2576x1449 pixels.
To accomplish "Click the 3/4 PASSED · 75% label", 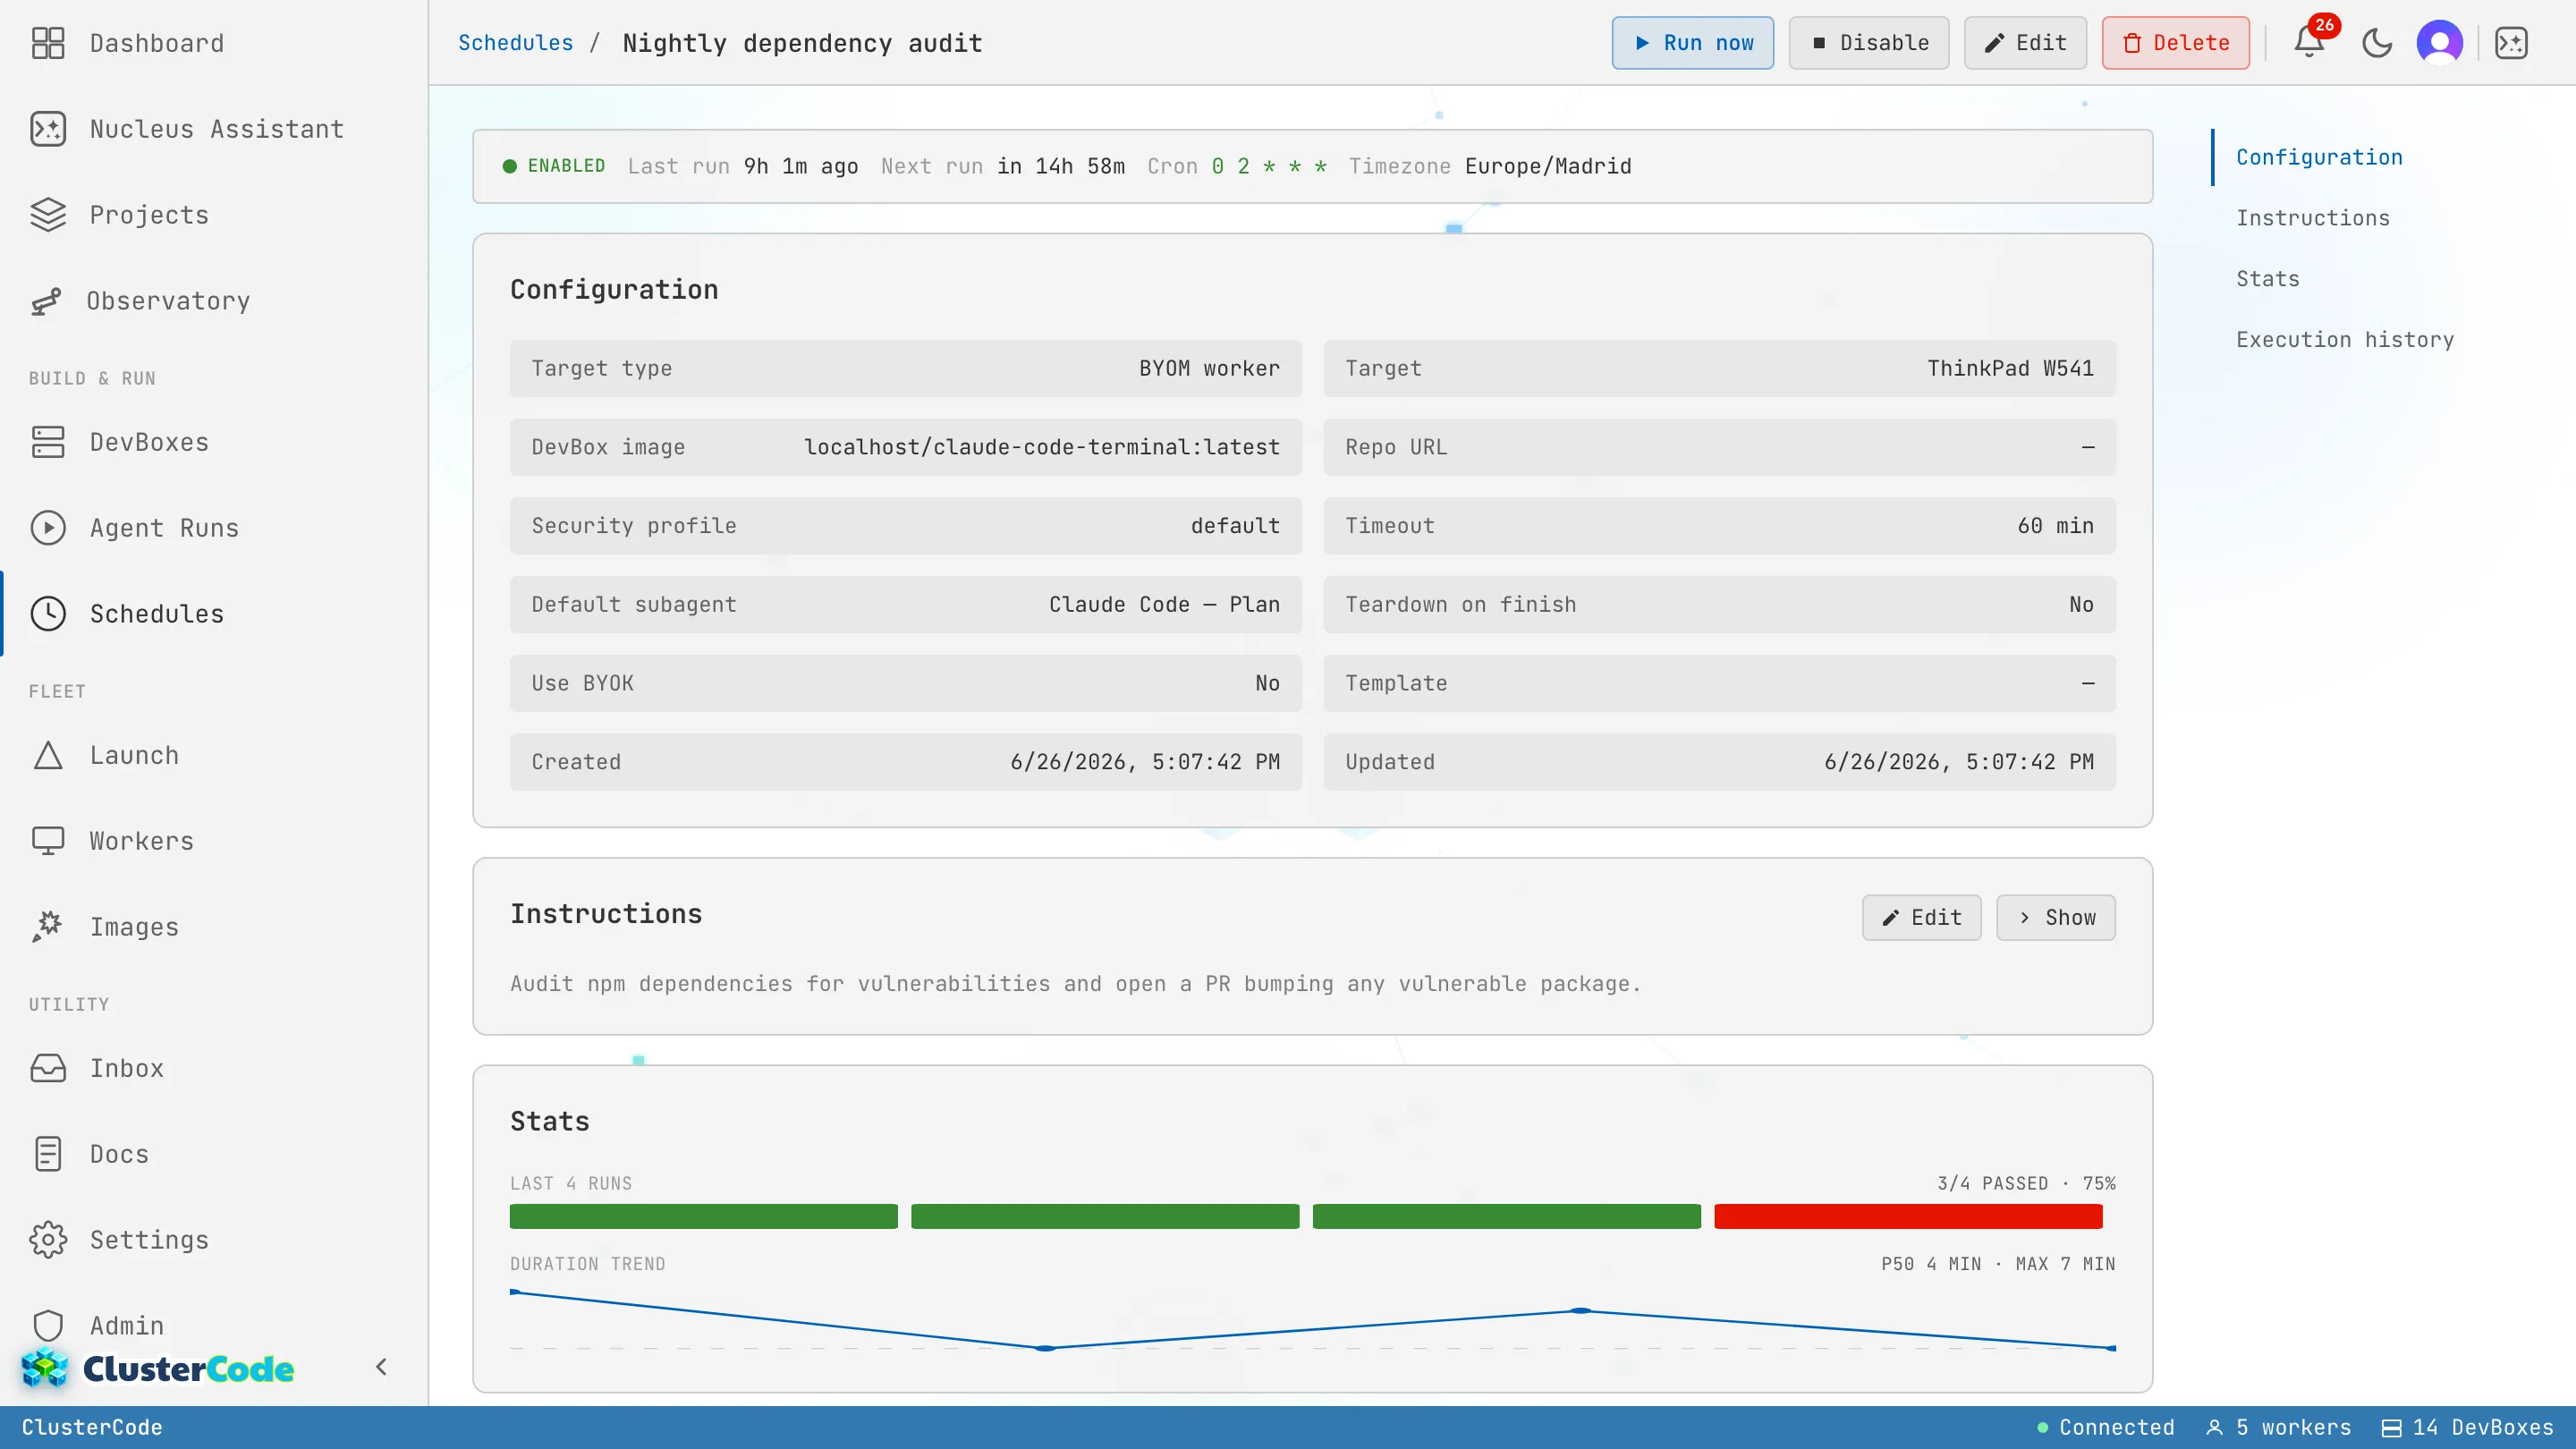I will [x=2026, y=1184].
